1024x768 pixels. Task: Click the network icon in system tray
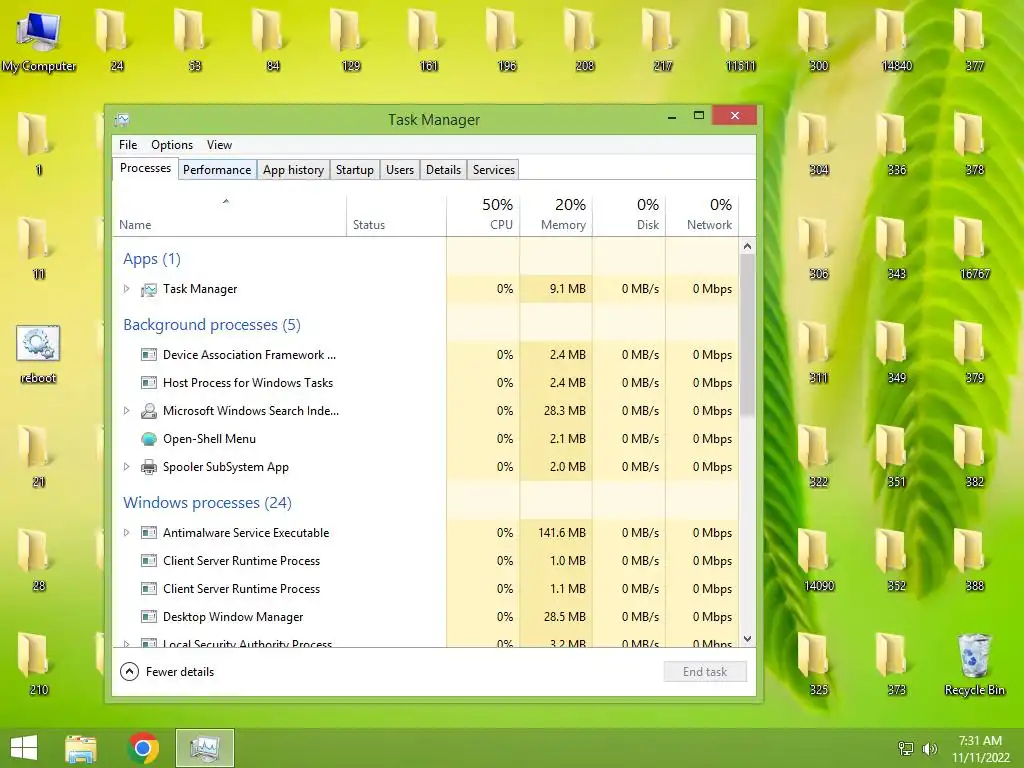pos(906,748)
